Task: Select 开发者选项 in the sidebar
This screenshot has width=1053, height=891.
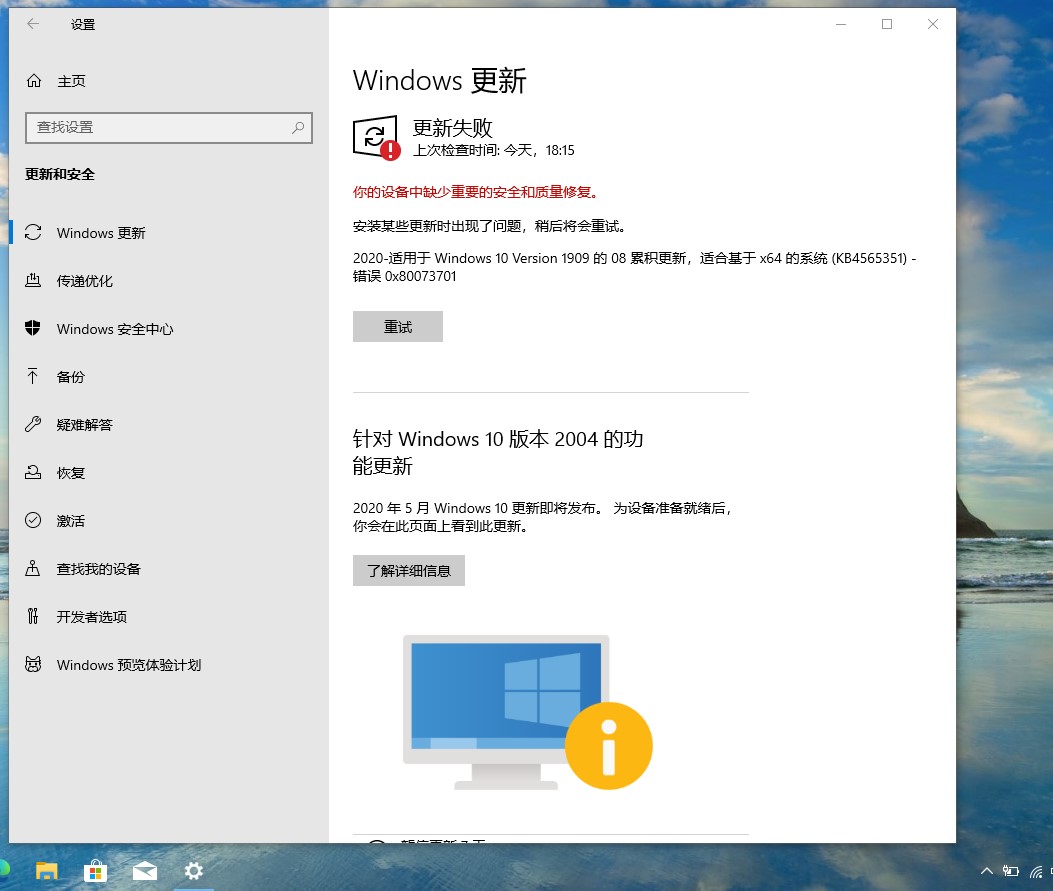Action: [x=91, y=617]
